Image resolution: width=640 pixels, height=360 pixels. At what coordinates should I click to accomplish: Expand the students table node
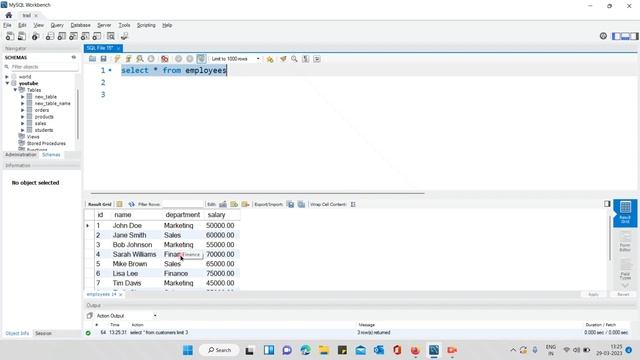[x=22, y=130]
